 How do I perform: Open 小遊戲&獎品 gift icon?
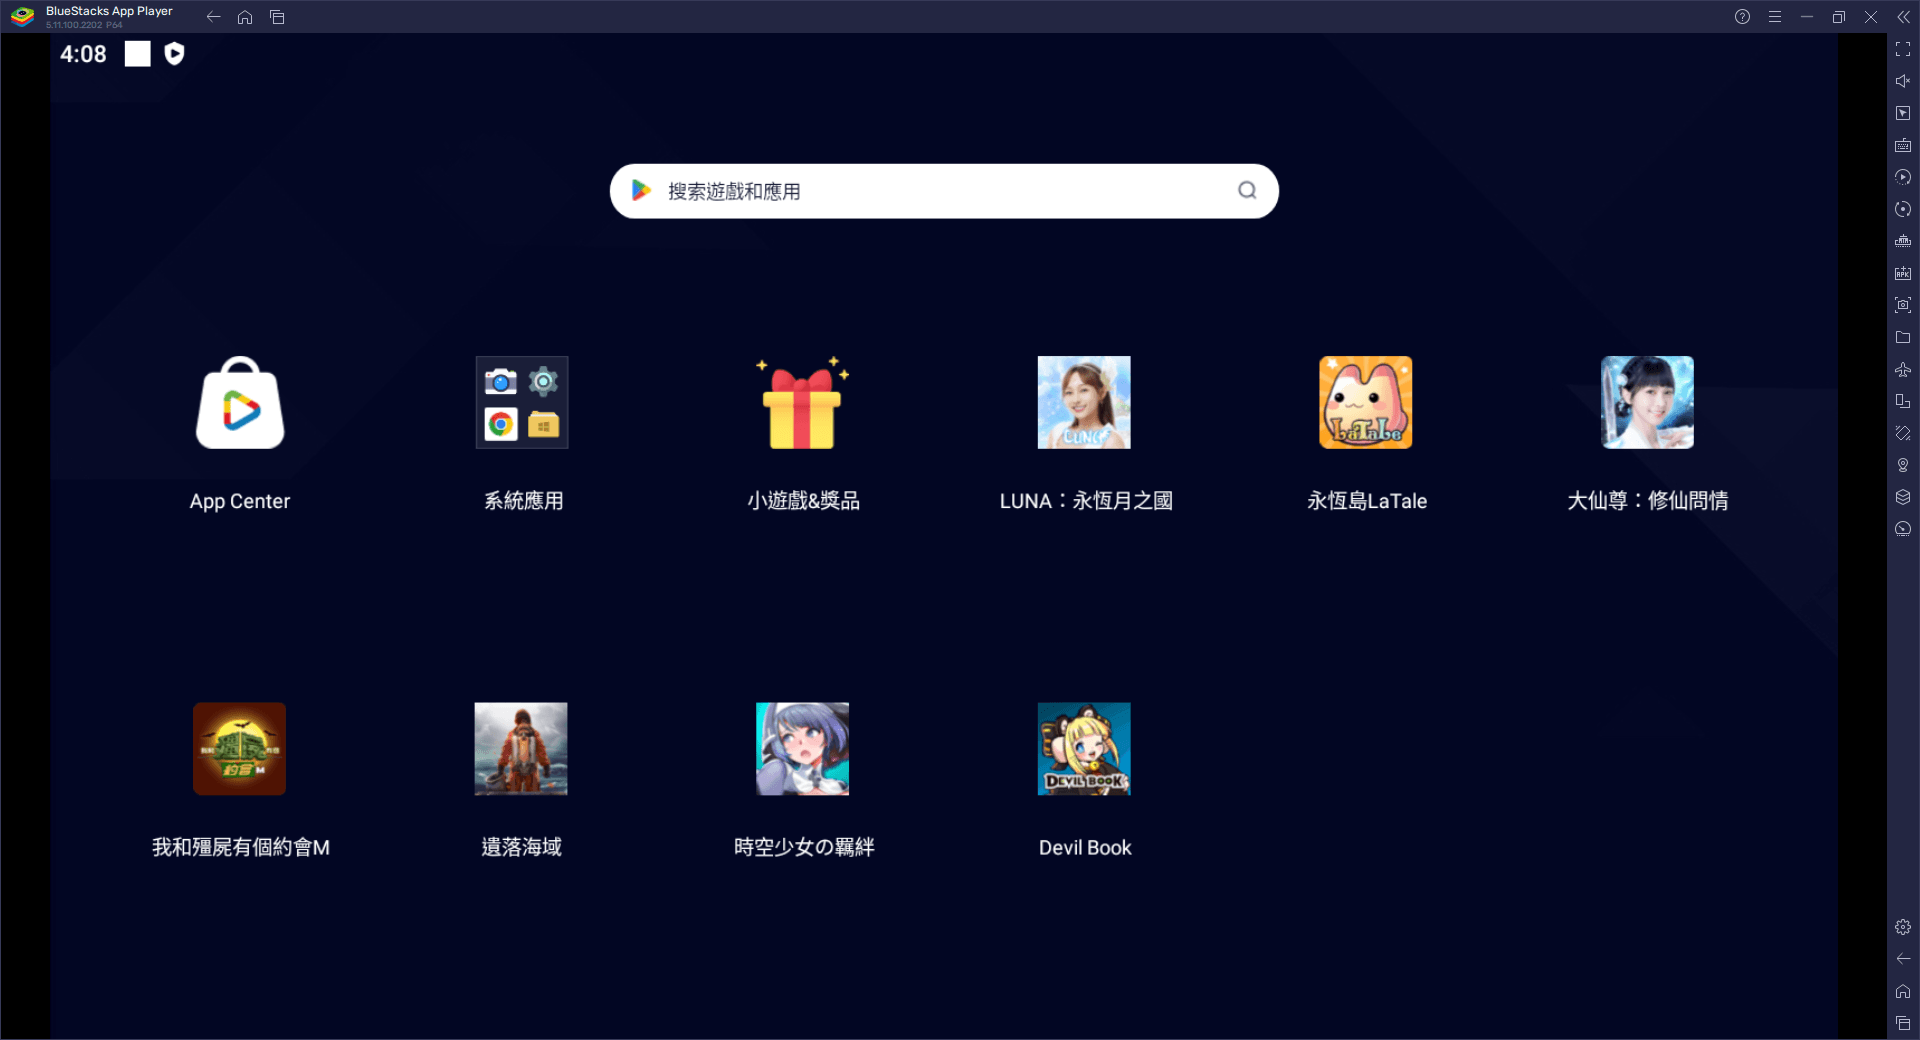pyautogui.click(x=803, y=403)
